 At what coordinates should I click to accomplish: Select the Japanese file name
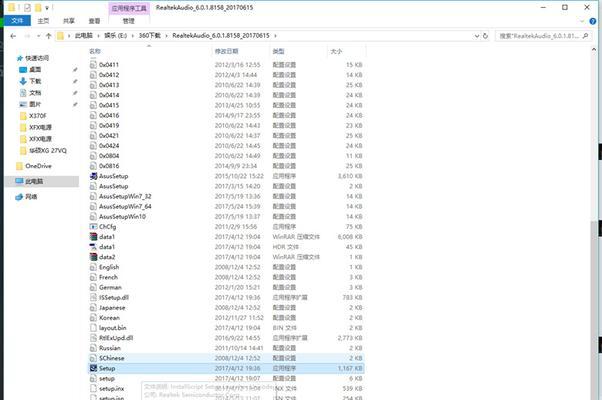[112, 307]
